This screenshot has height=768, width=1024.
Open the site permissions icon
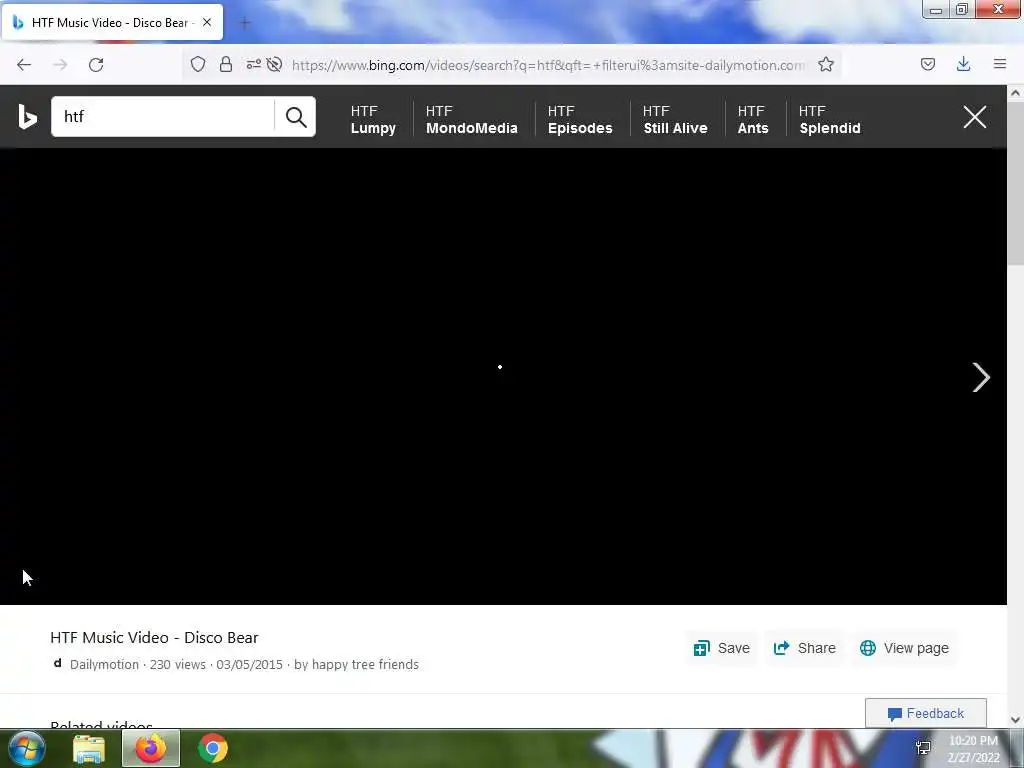pos(253,64)
